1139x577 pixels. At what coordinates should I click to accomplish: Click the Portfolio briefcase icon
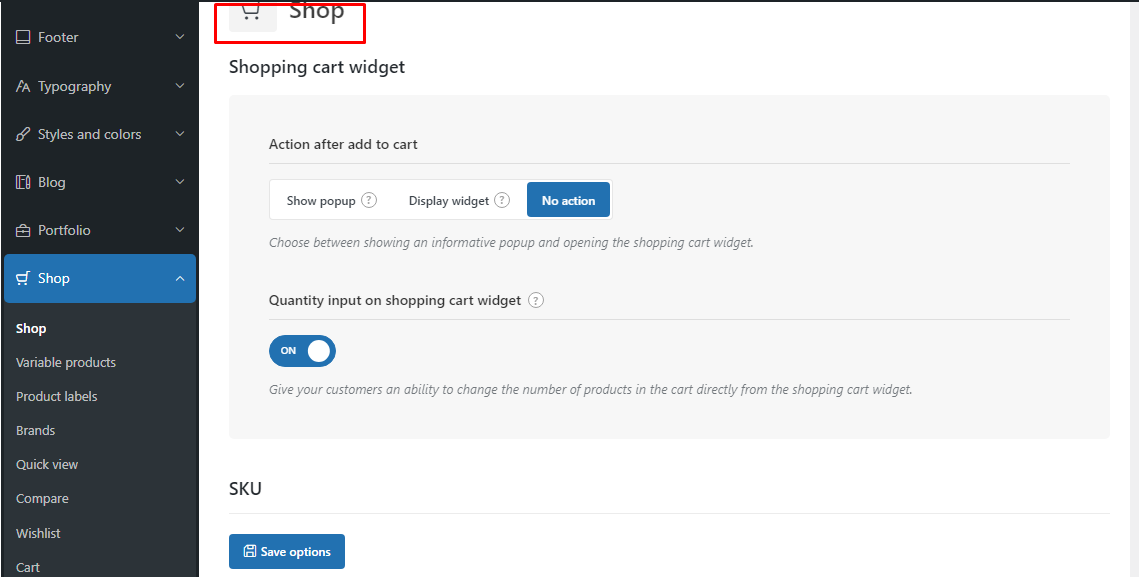pos(23,230)
